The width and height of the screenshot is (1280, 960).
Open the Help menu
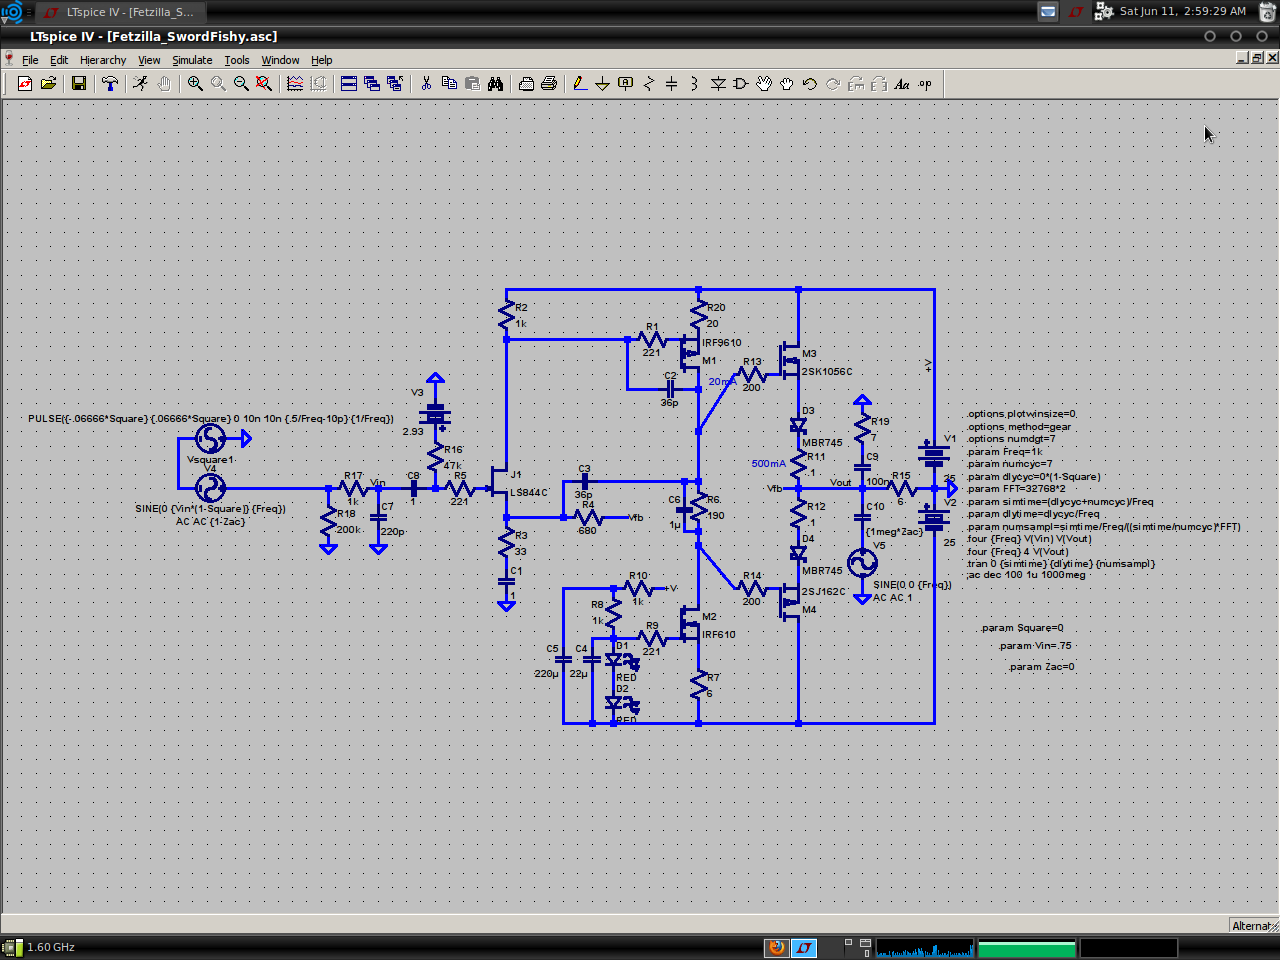321,60
